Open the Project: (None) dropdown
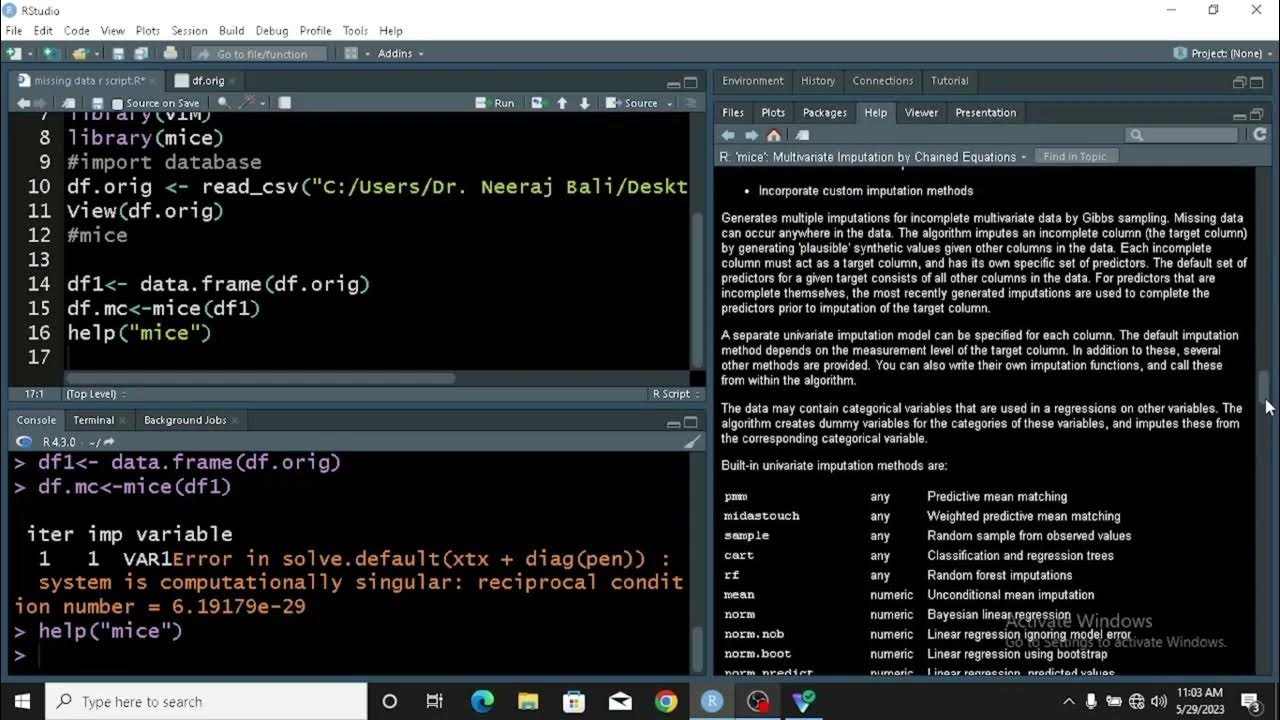Viewport: 1280px width, 720px height. tap(1222, 53)
